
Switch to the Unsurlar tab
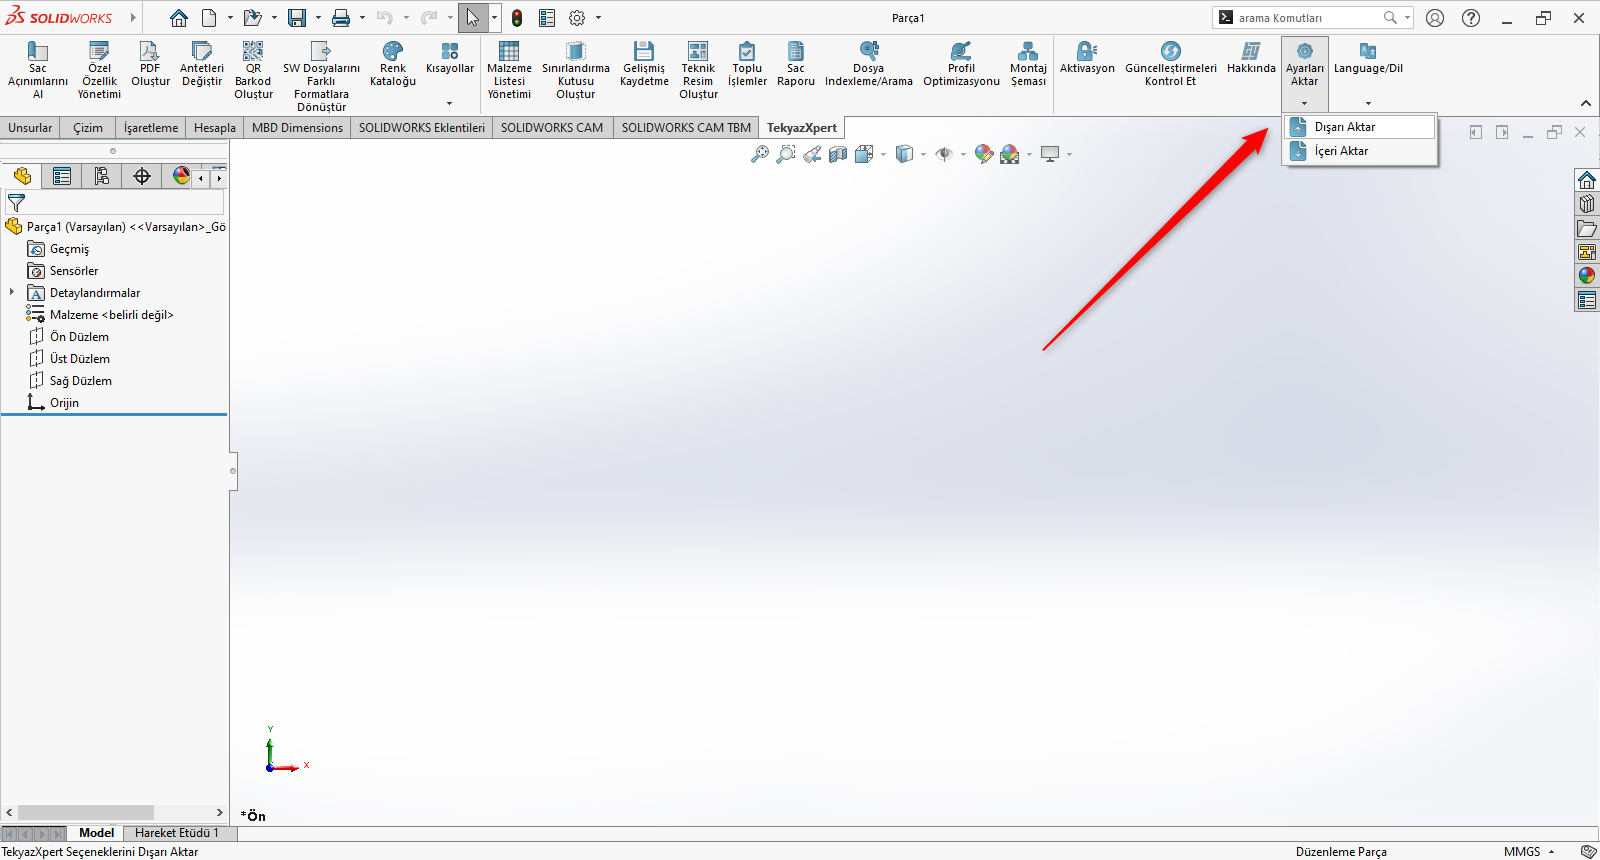coord(30,128)
